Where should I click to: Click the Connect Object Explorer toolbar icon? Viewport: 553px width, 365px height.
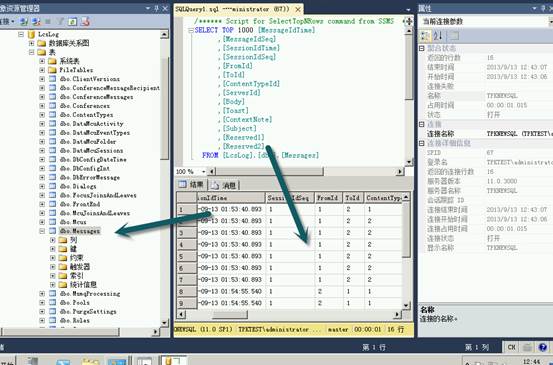(x=24, y=22)
